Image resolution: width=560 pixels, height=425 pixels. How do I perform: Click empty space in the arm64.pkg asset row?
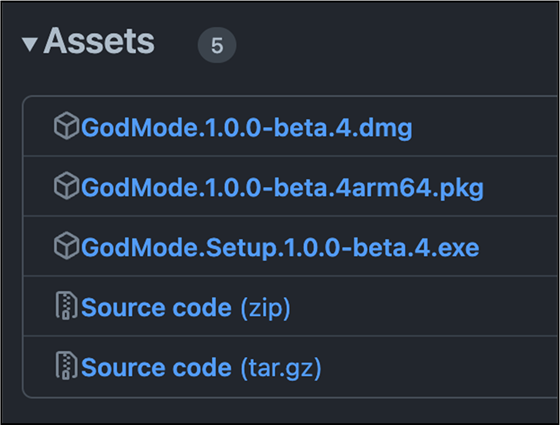tap(521, 186)
